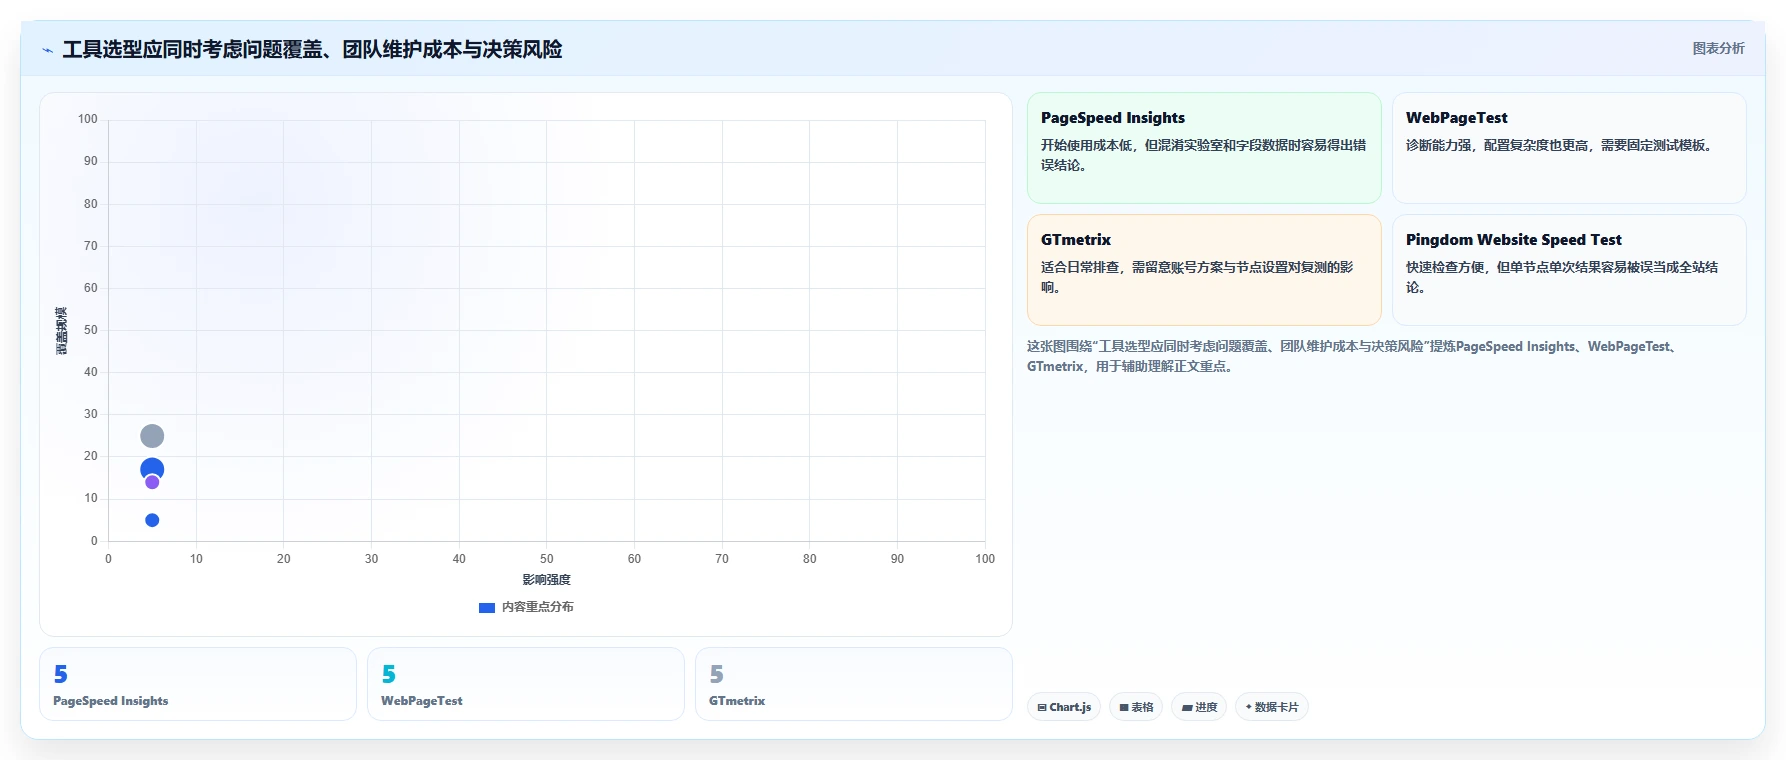Click the 内容重点分布 legend label

538,607
